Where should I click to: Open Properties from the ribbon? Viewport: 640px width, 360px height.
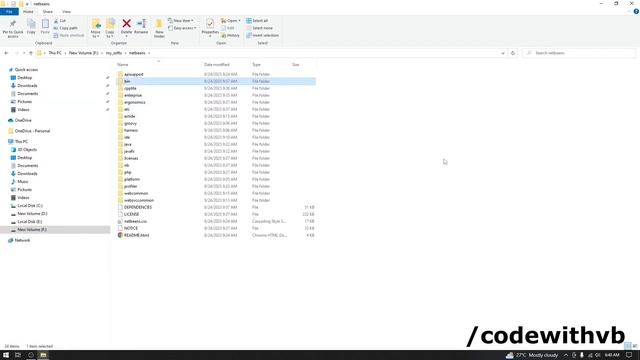coord(210,27)
